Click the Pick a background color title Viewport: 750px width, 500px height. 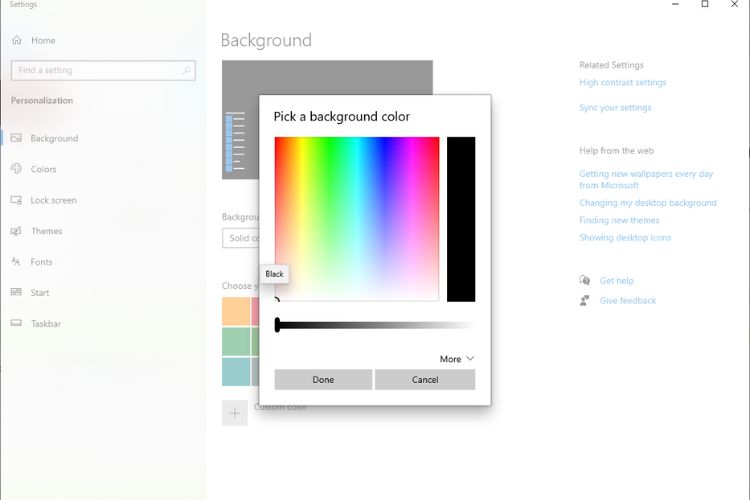click(x=342, y=116)
